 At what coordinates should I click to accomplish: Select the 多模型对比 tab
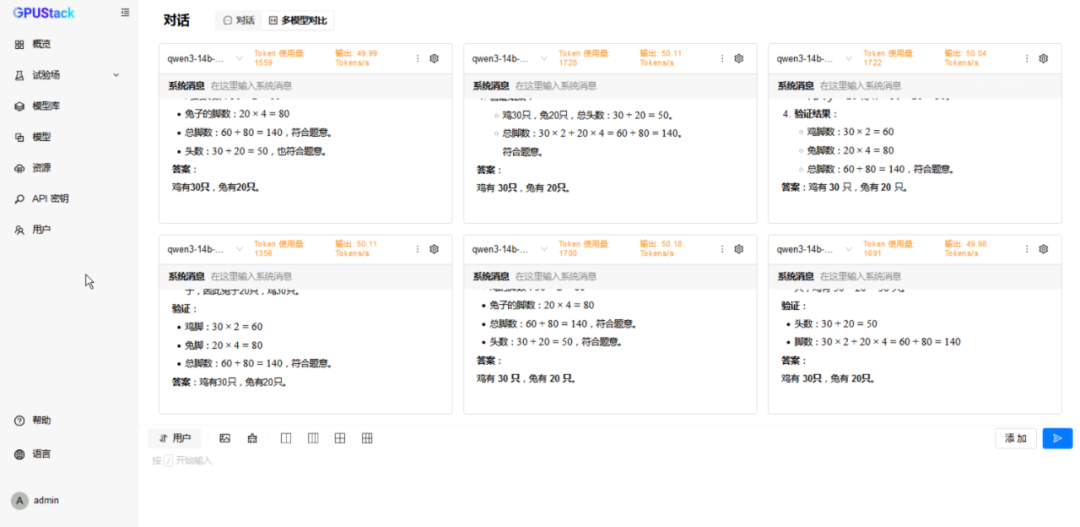298,21
